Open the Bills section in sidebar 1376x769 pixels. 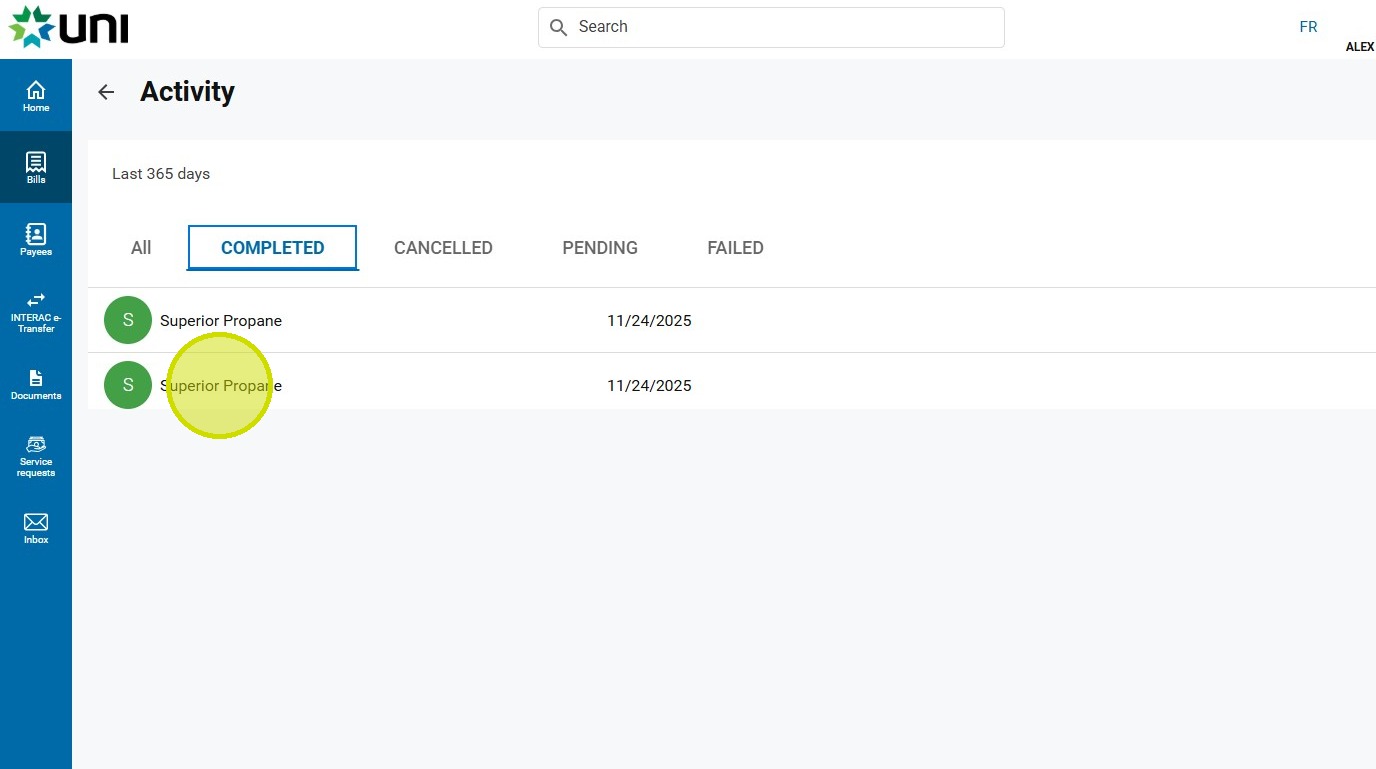36,167
